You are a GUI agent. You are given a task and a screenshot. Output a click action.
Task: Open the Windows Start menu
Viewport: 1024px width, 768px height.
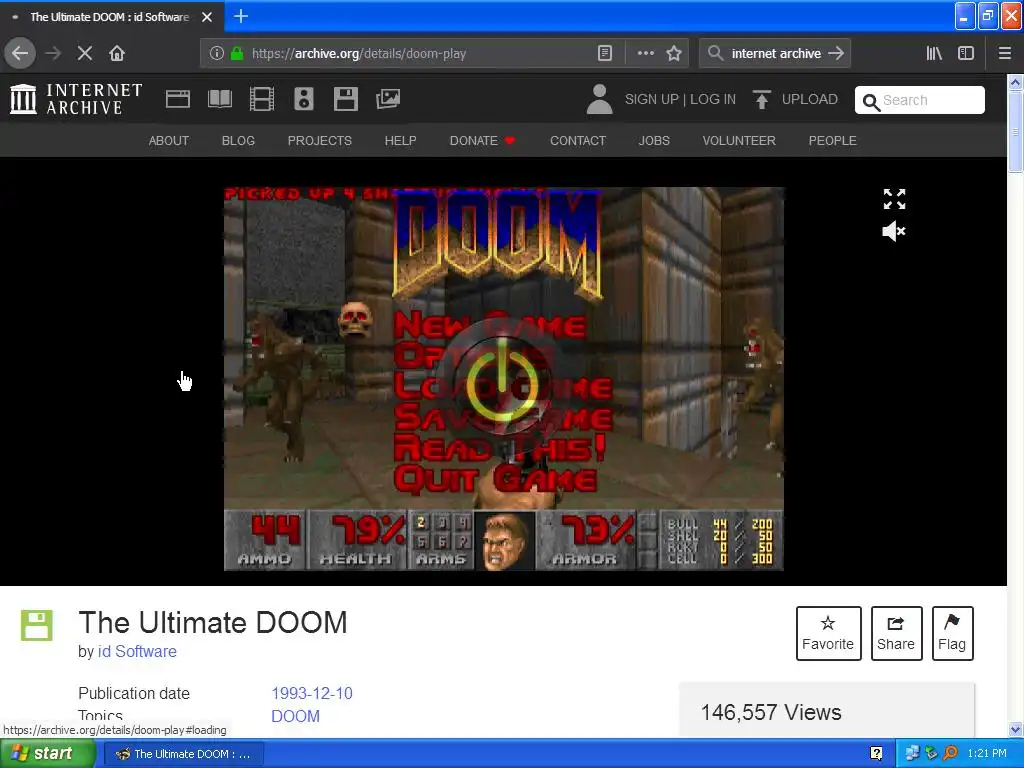(47, 754)
